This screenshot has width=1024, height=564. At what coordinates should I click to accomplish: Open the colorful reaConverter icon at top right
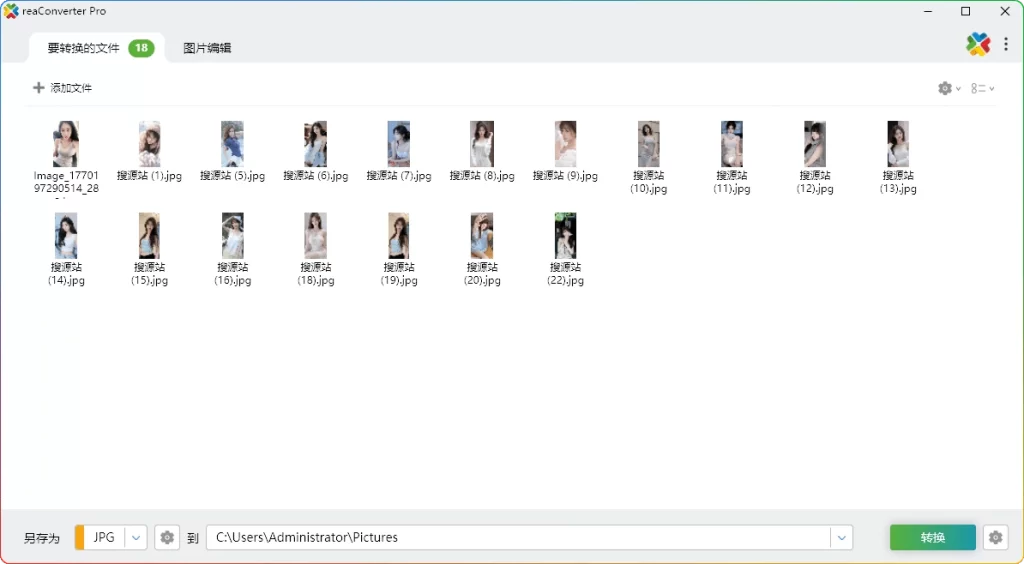click(x=978, y=44)
